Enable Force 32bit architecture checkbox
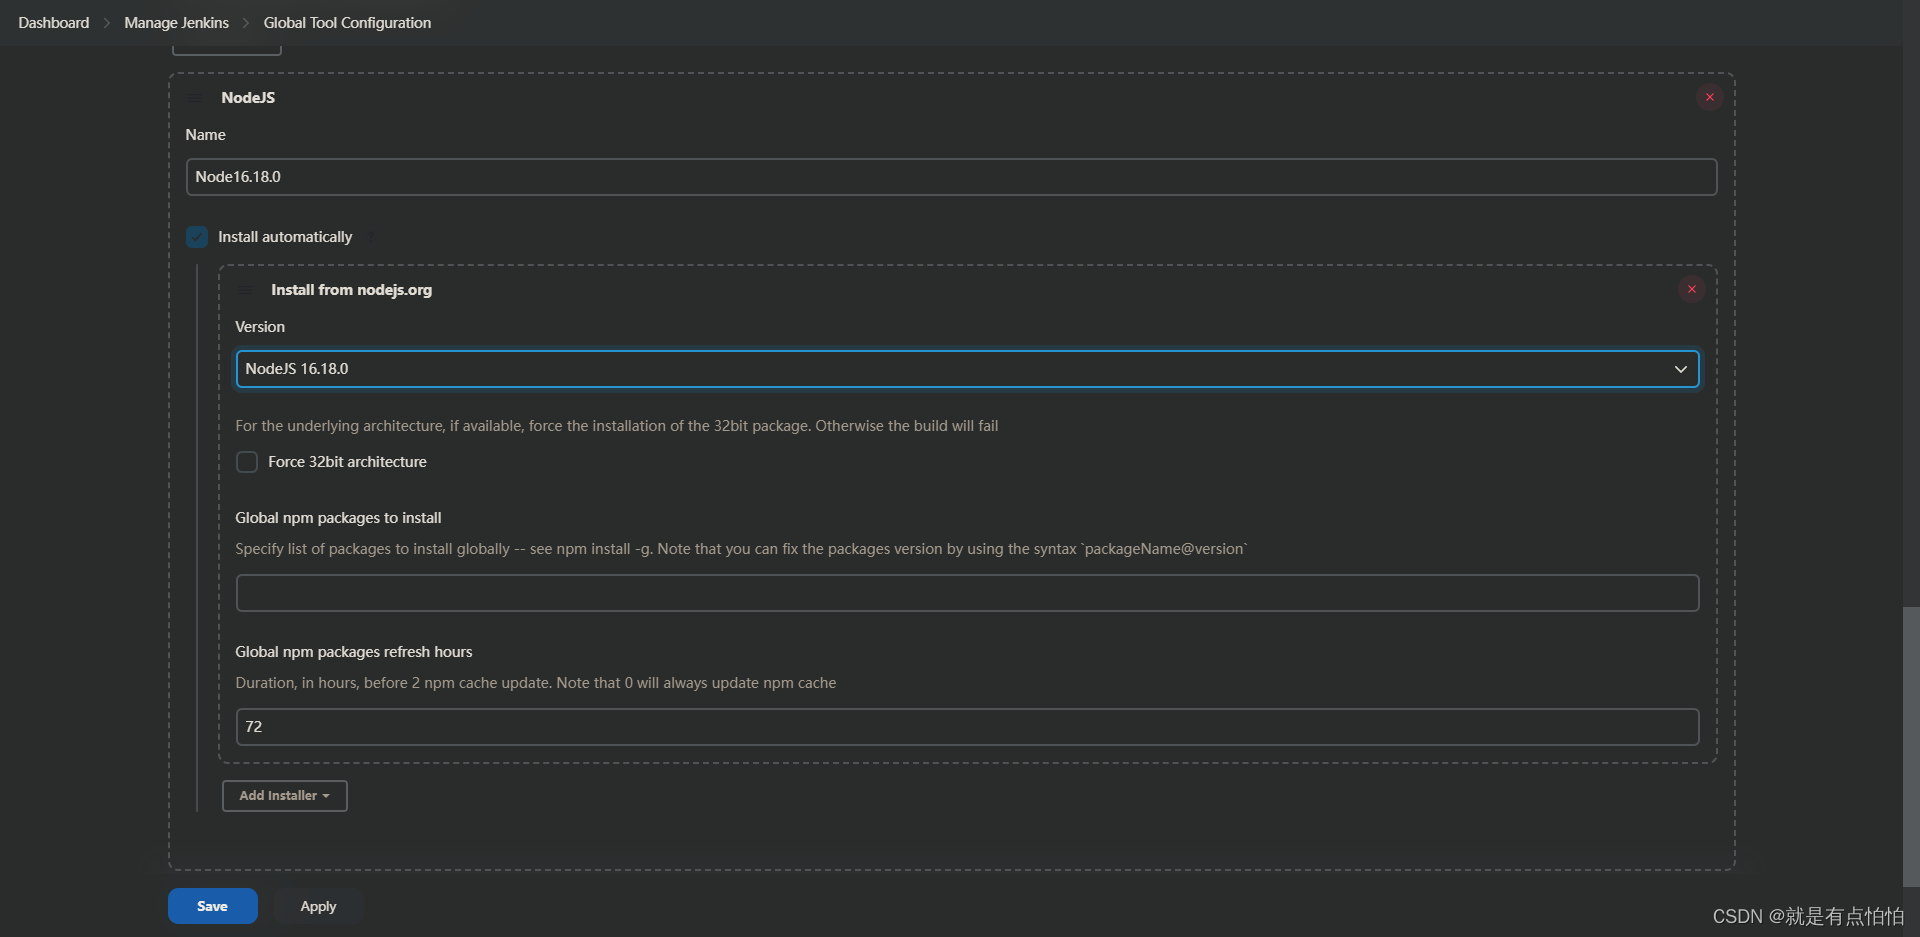 pos(247,462)
